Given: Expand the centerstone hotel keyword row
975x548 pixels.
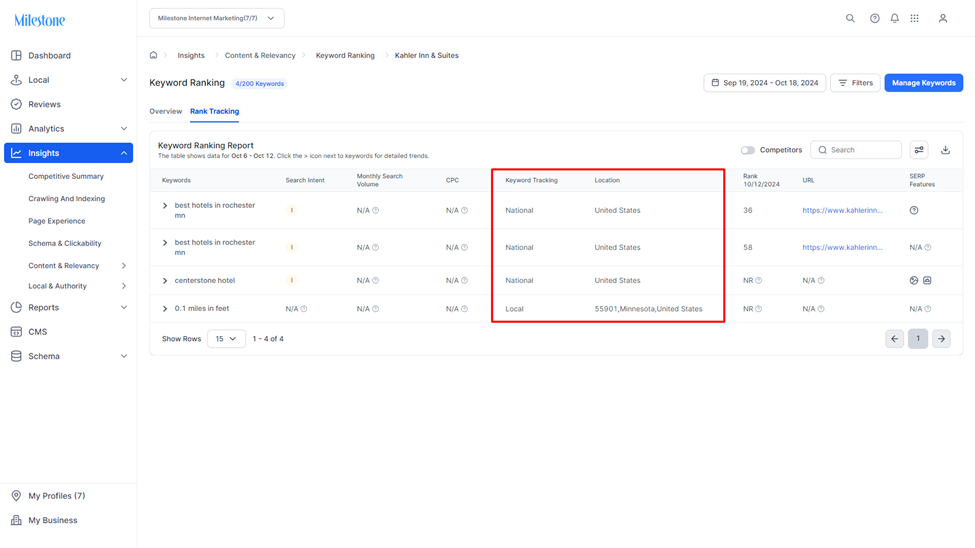Looking at the screenshot, I should pyautogui.click(x=165, y=281).
